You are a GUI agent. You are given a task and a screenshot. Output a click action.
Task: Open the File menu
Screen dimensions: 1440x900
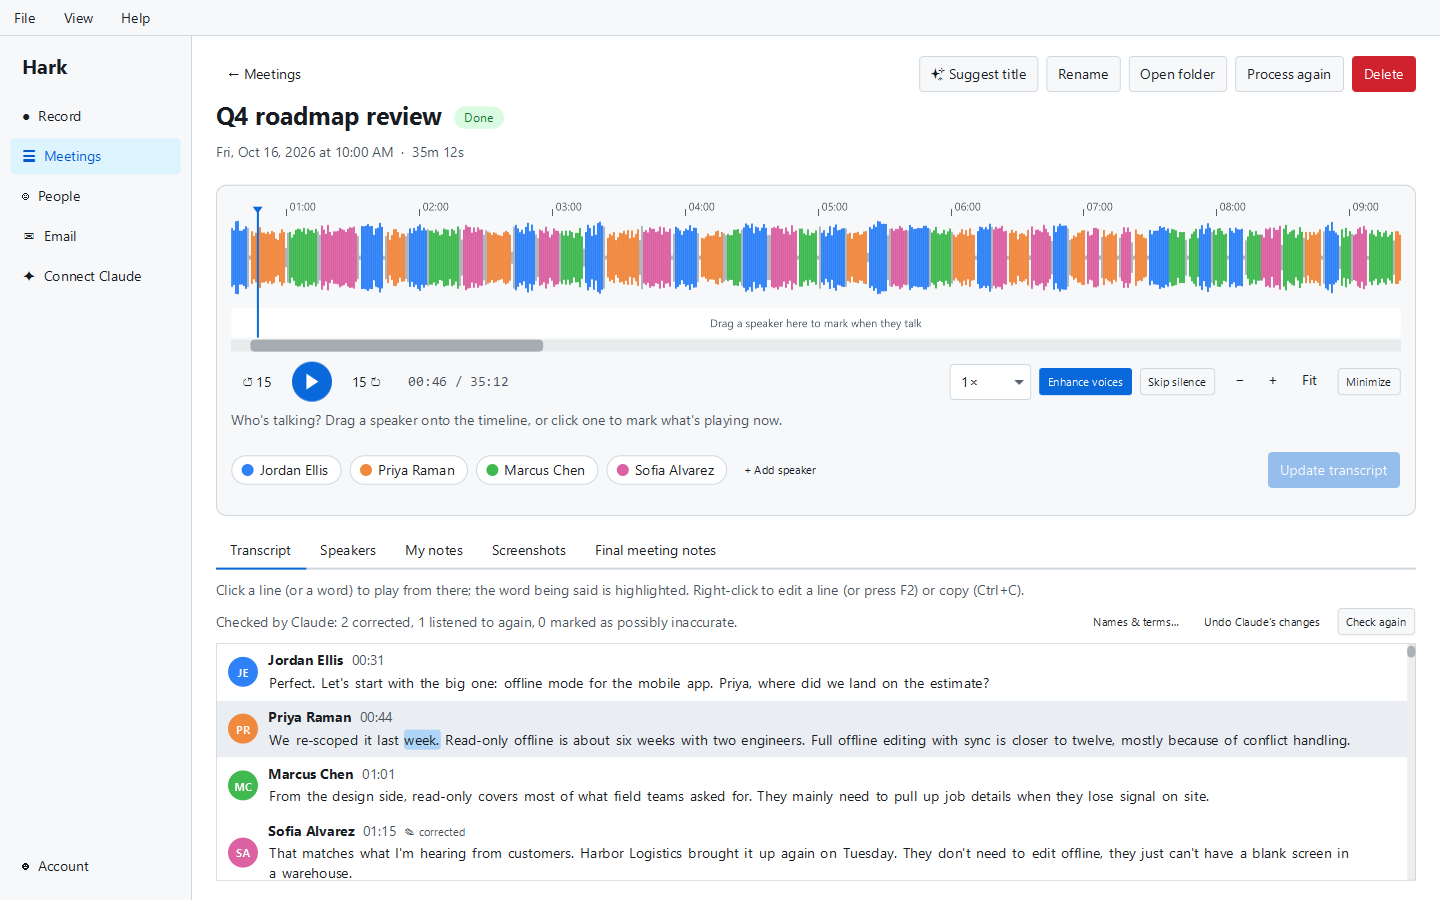(25, 18)
